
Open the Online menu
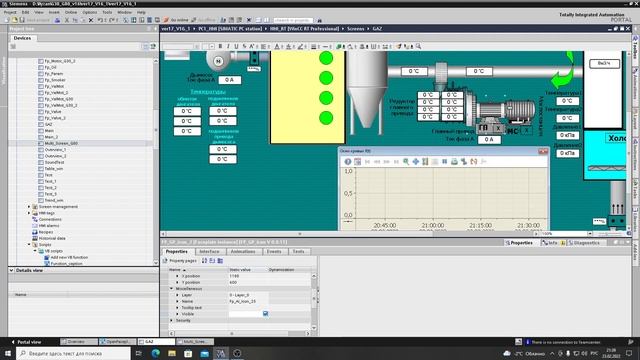(71, 12)
